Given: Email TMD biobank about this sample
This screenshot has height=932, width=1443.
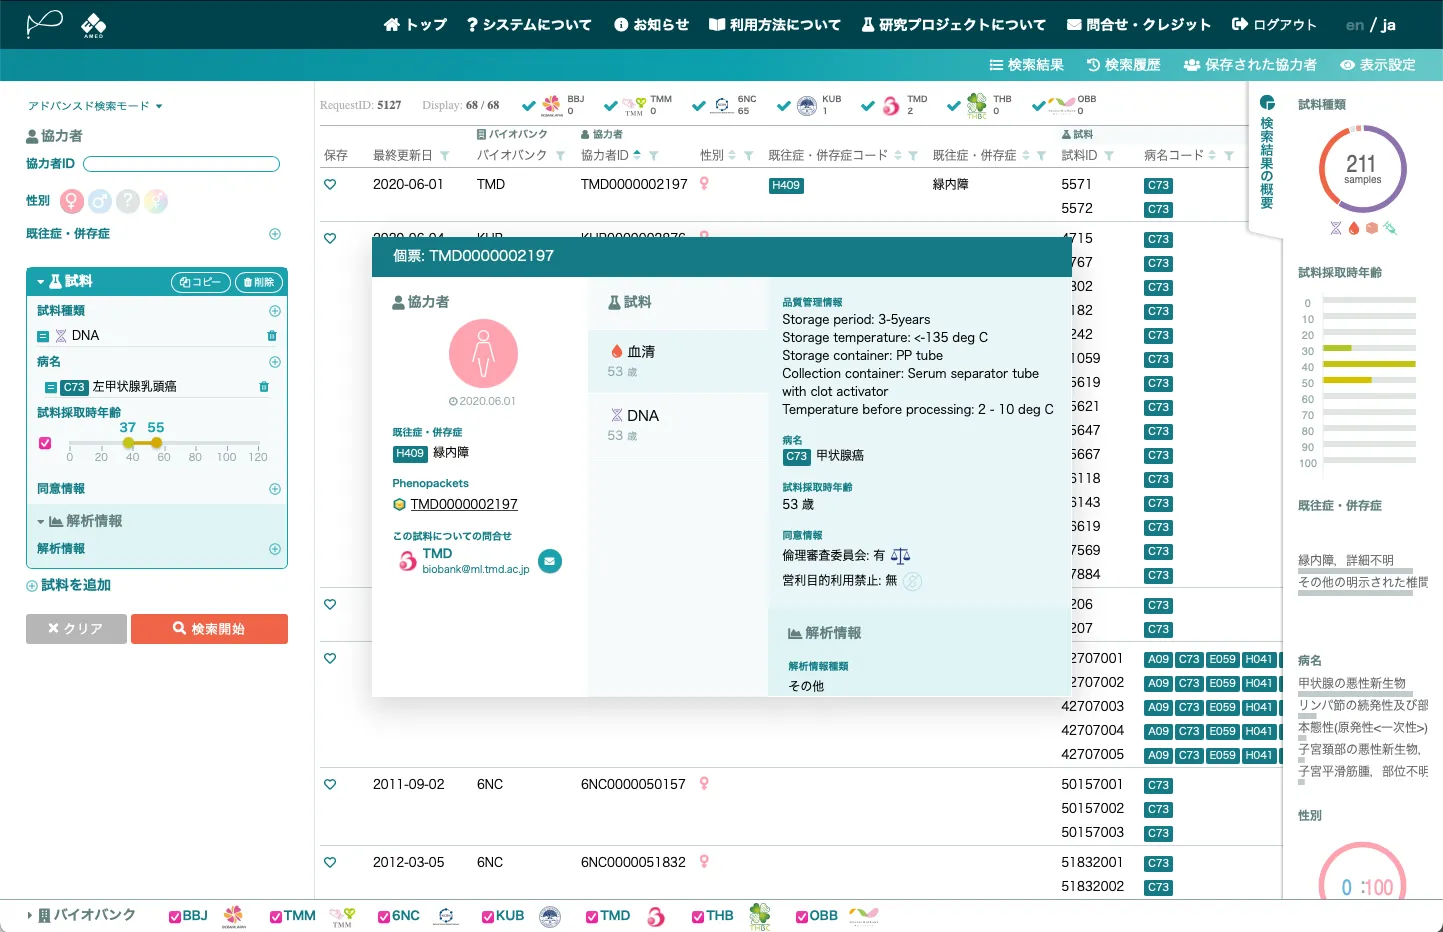Looking at the screenshot, I should click(x=550, y=561).
